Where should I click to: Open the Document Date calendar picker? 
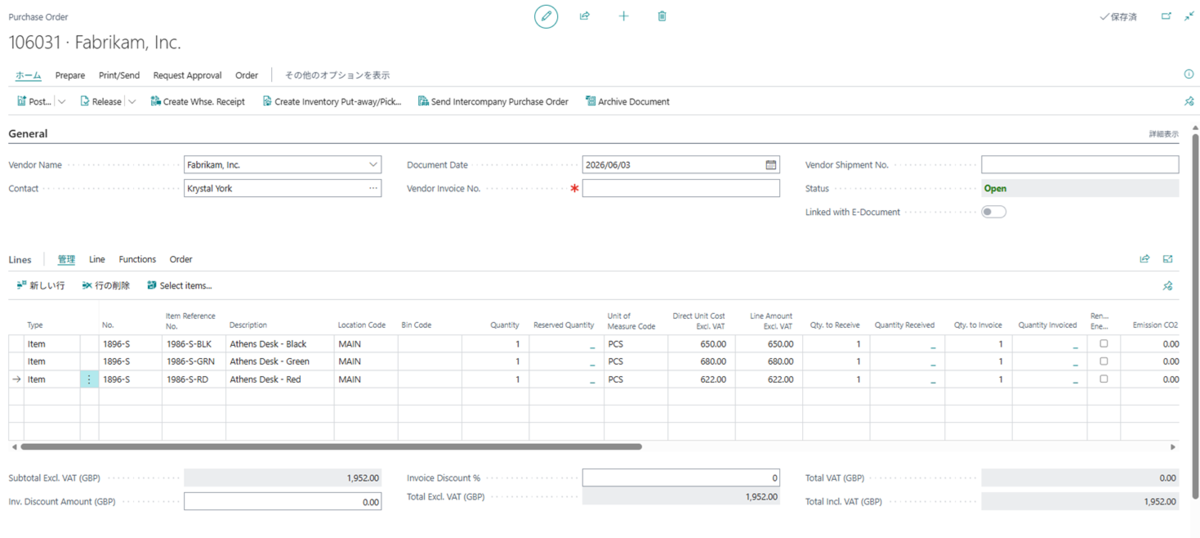click(771, 164)
